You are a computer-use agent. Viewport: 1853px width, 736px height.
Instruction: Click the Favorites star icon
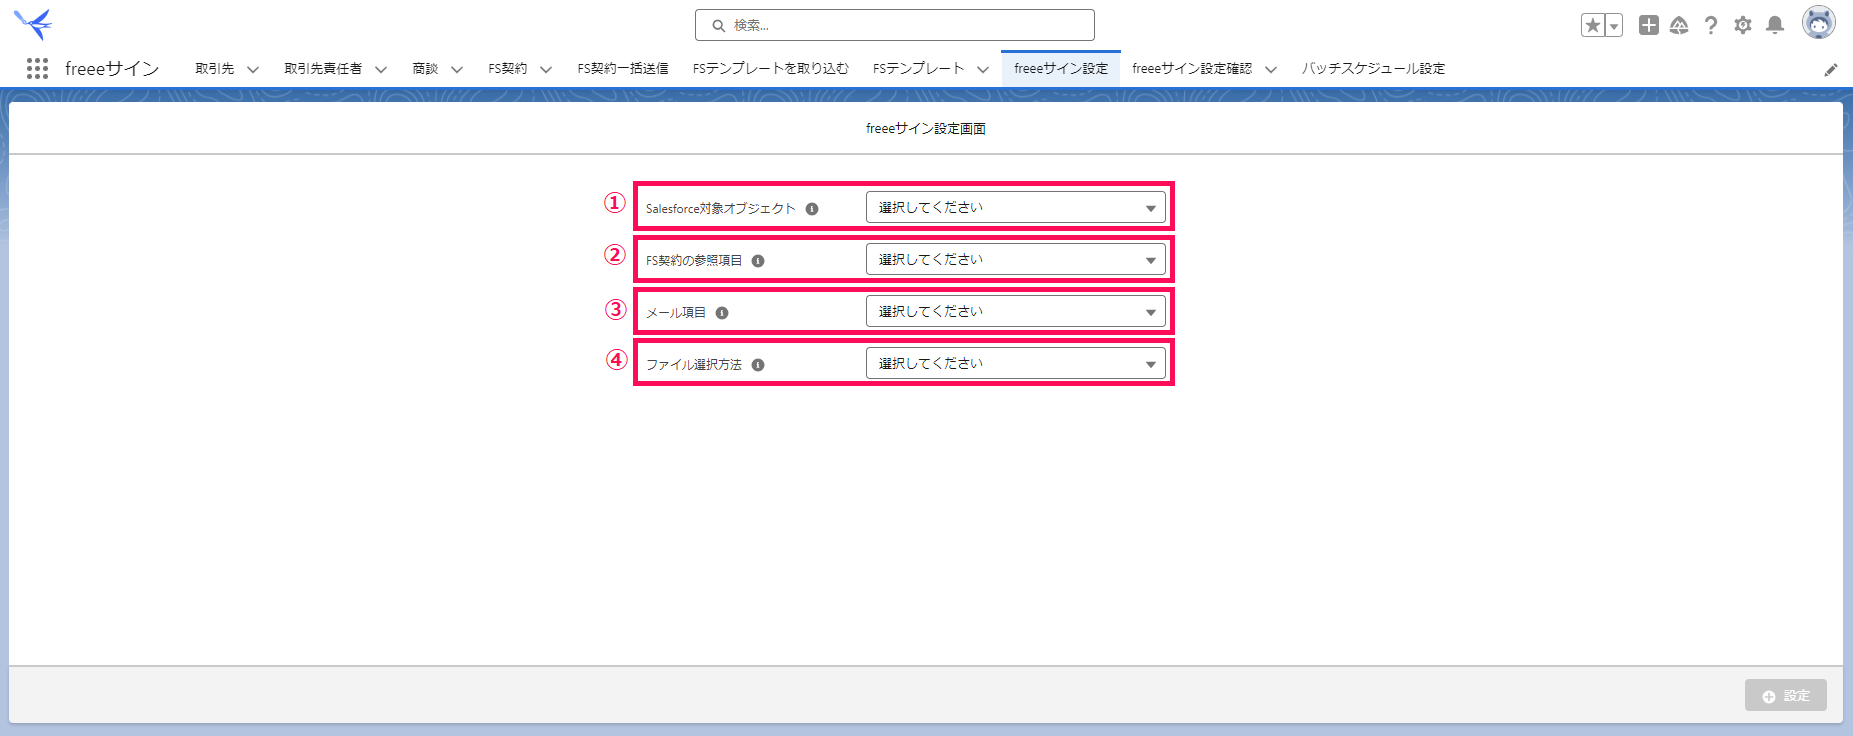pos(1593,25)
